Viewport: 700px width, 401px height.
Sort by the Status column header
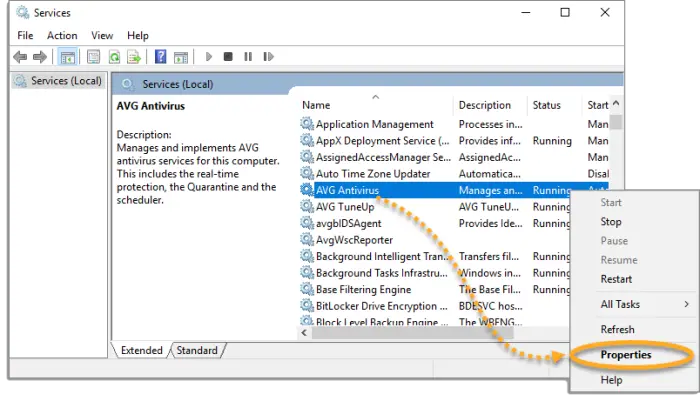pos(546,105)
